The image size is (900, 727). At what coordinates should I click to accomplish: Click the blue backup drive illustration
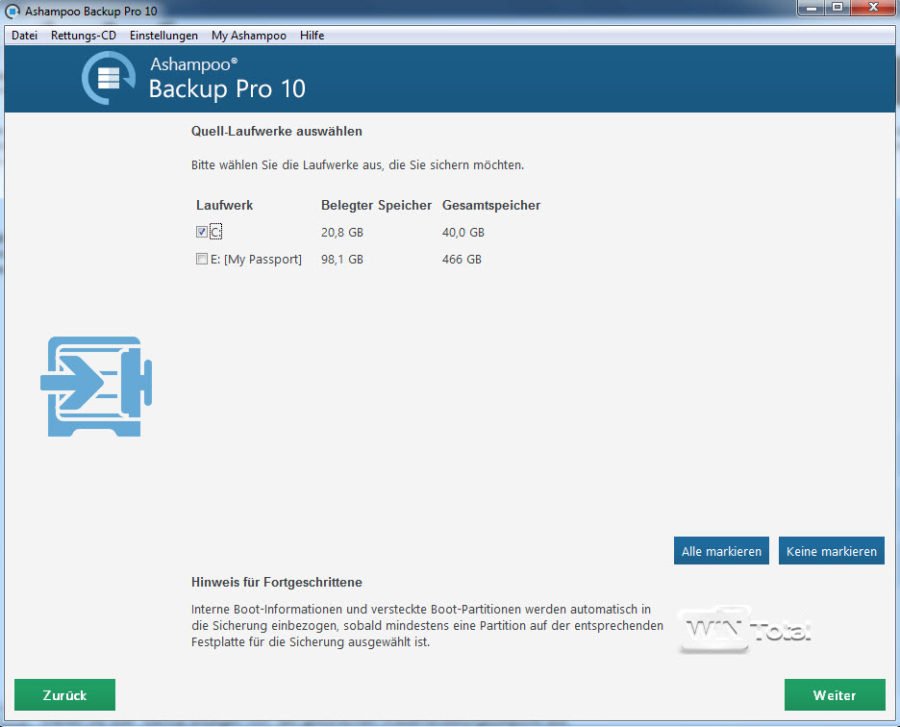[x=97, y=385]
